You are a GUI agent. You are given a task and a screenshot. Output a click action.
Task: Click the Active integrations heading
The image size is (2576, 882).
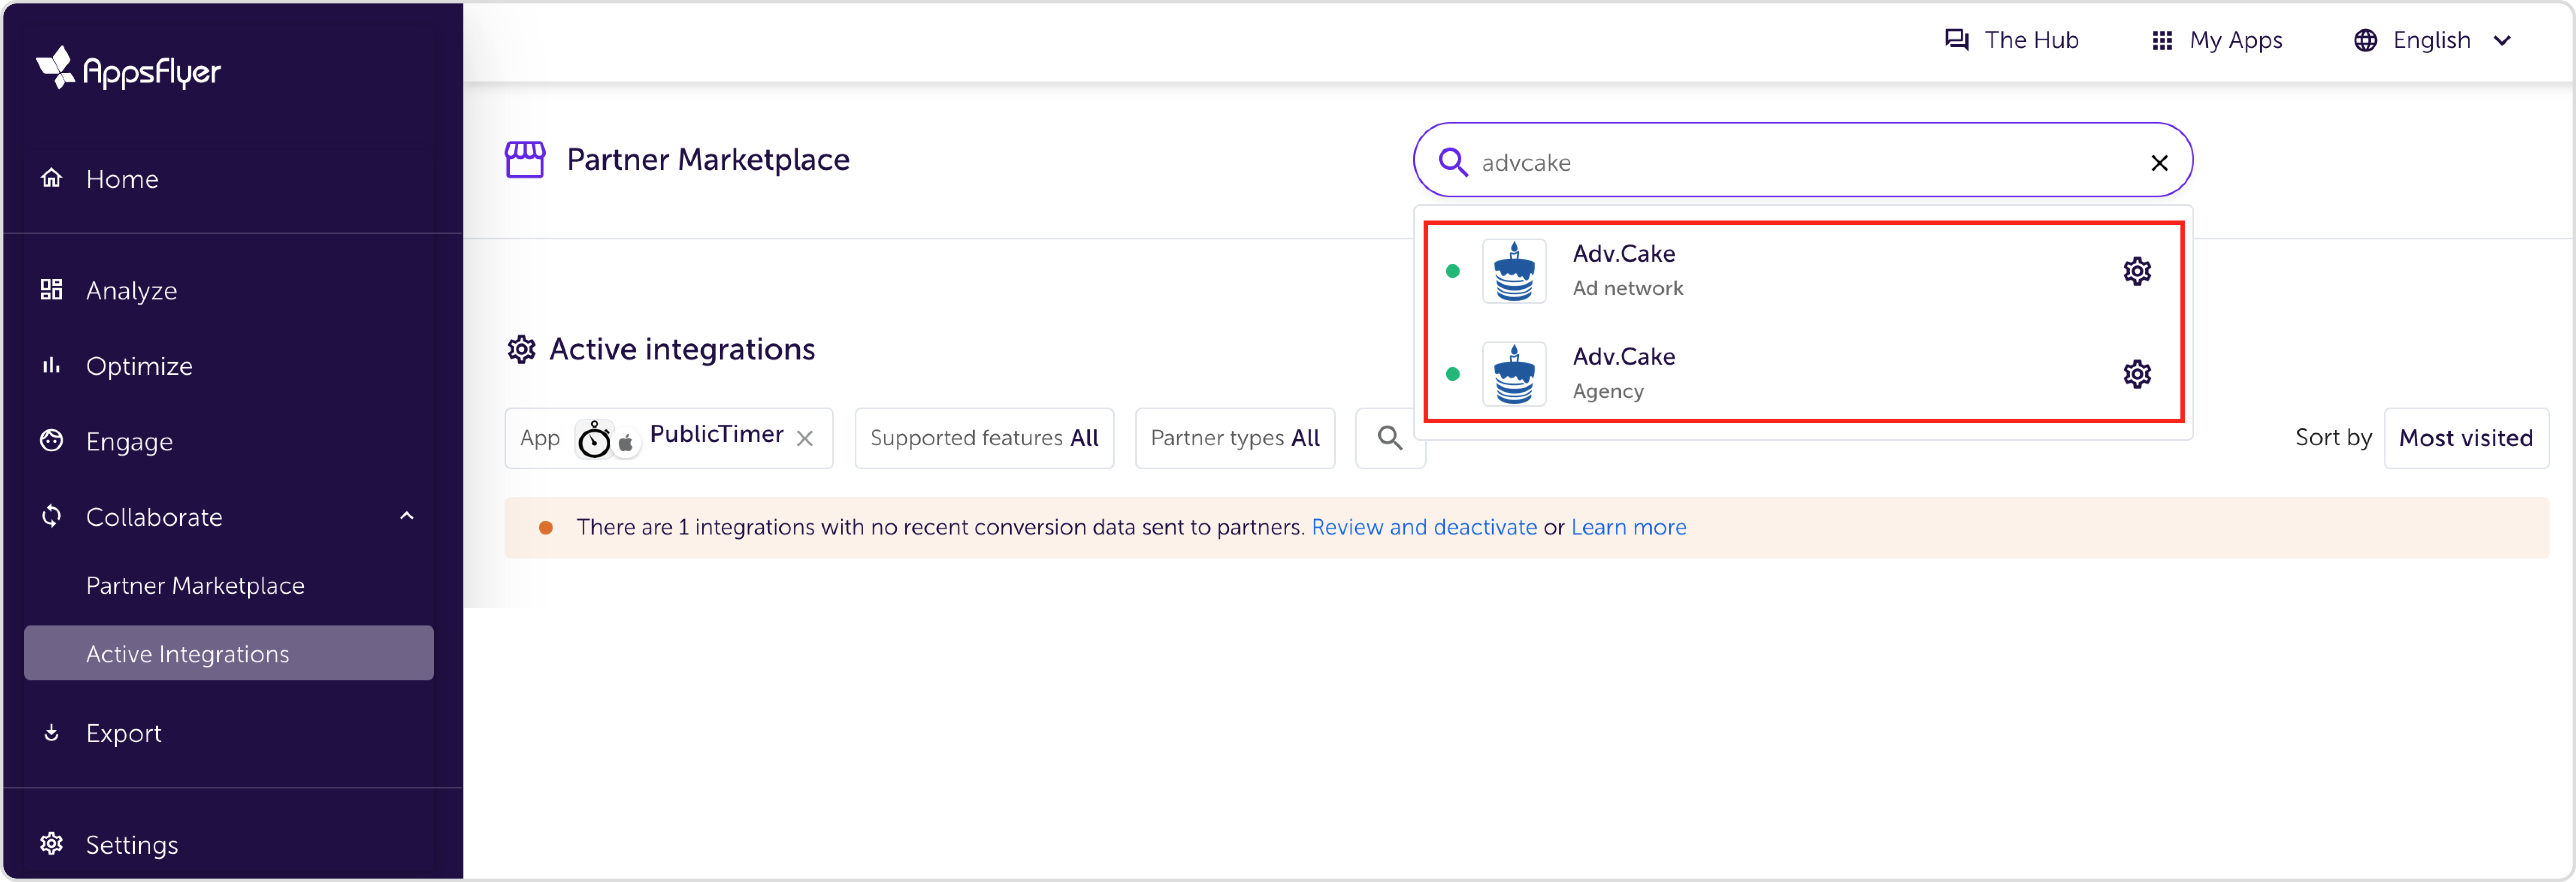tap(682, 349)
